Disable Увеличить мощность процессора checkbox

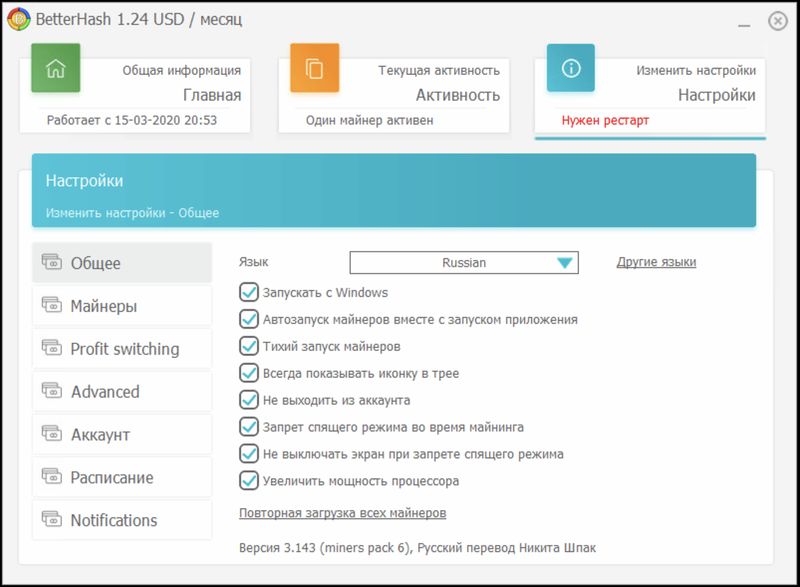(x=249, y=481)
